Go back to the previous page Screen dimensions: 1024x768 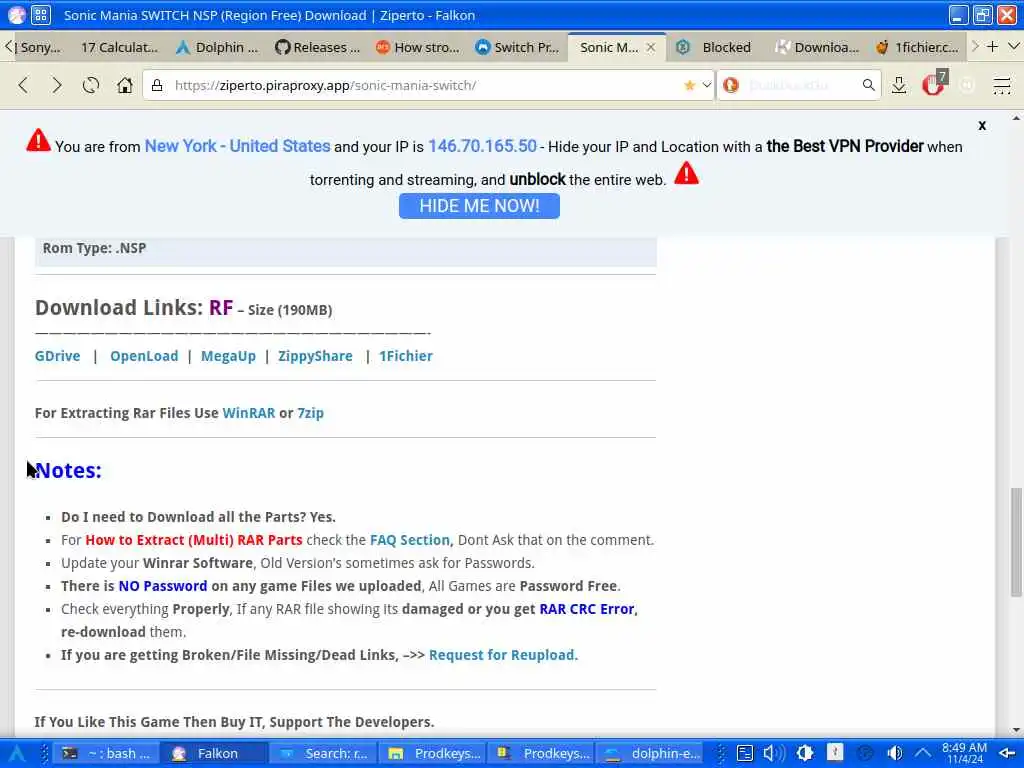(24, 85)
